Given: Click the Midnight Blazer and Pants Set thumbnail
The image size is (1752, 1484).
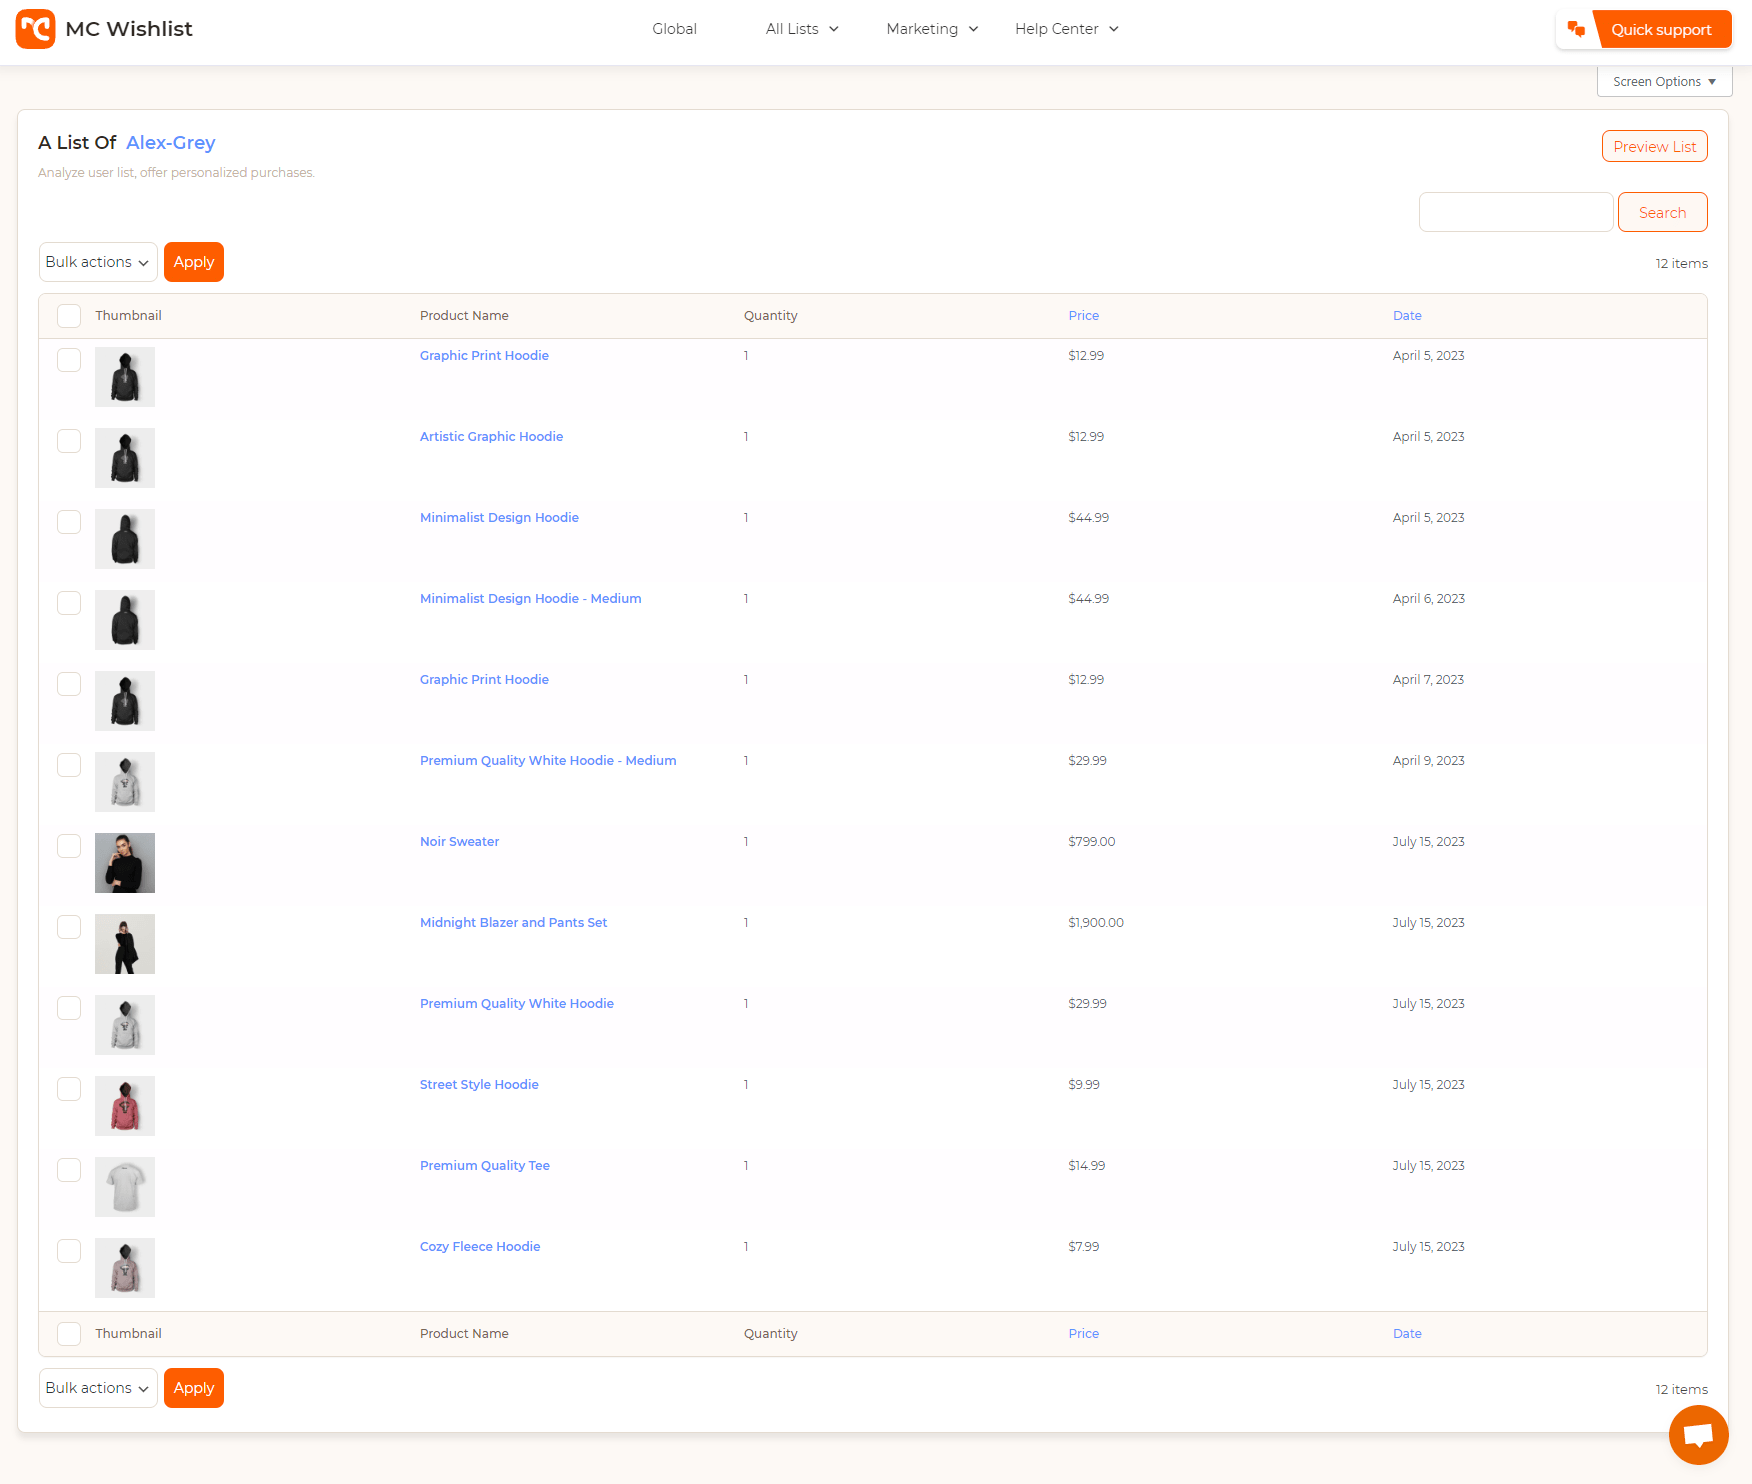Looking at the screenshot, I should 125,944.
